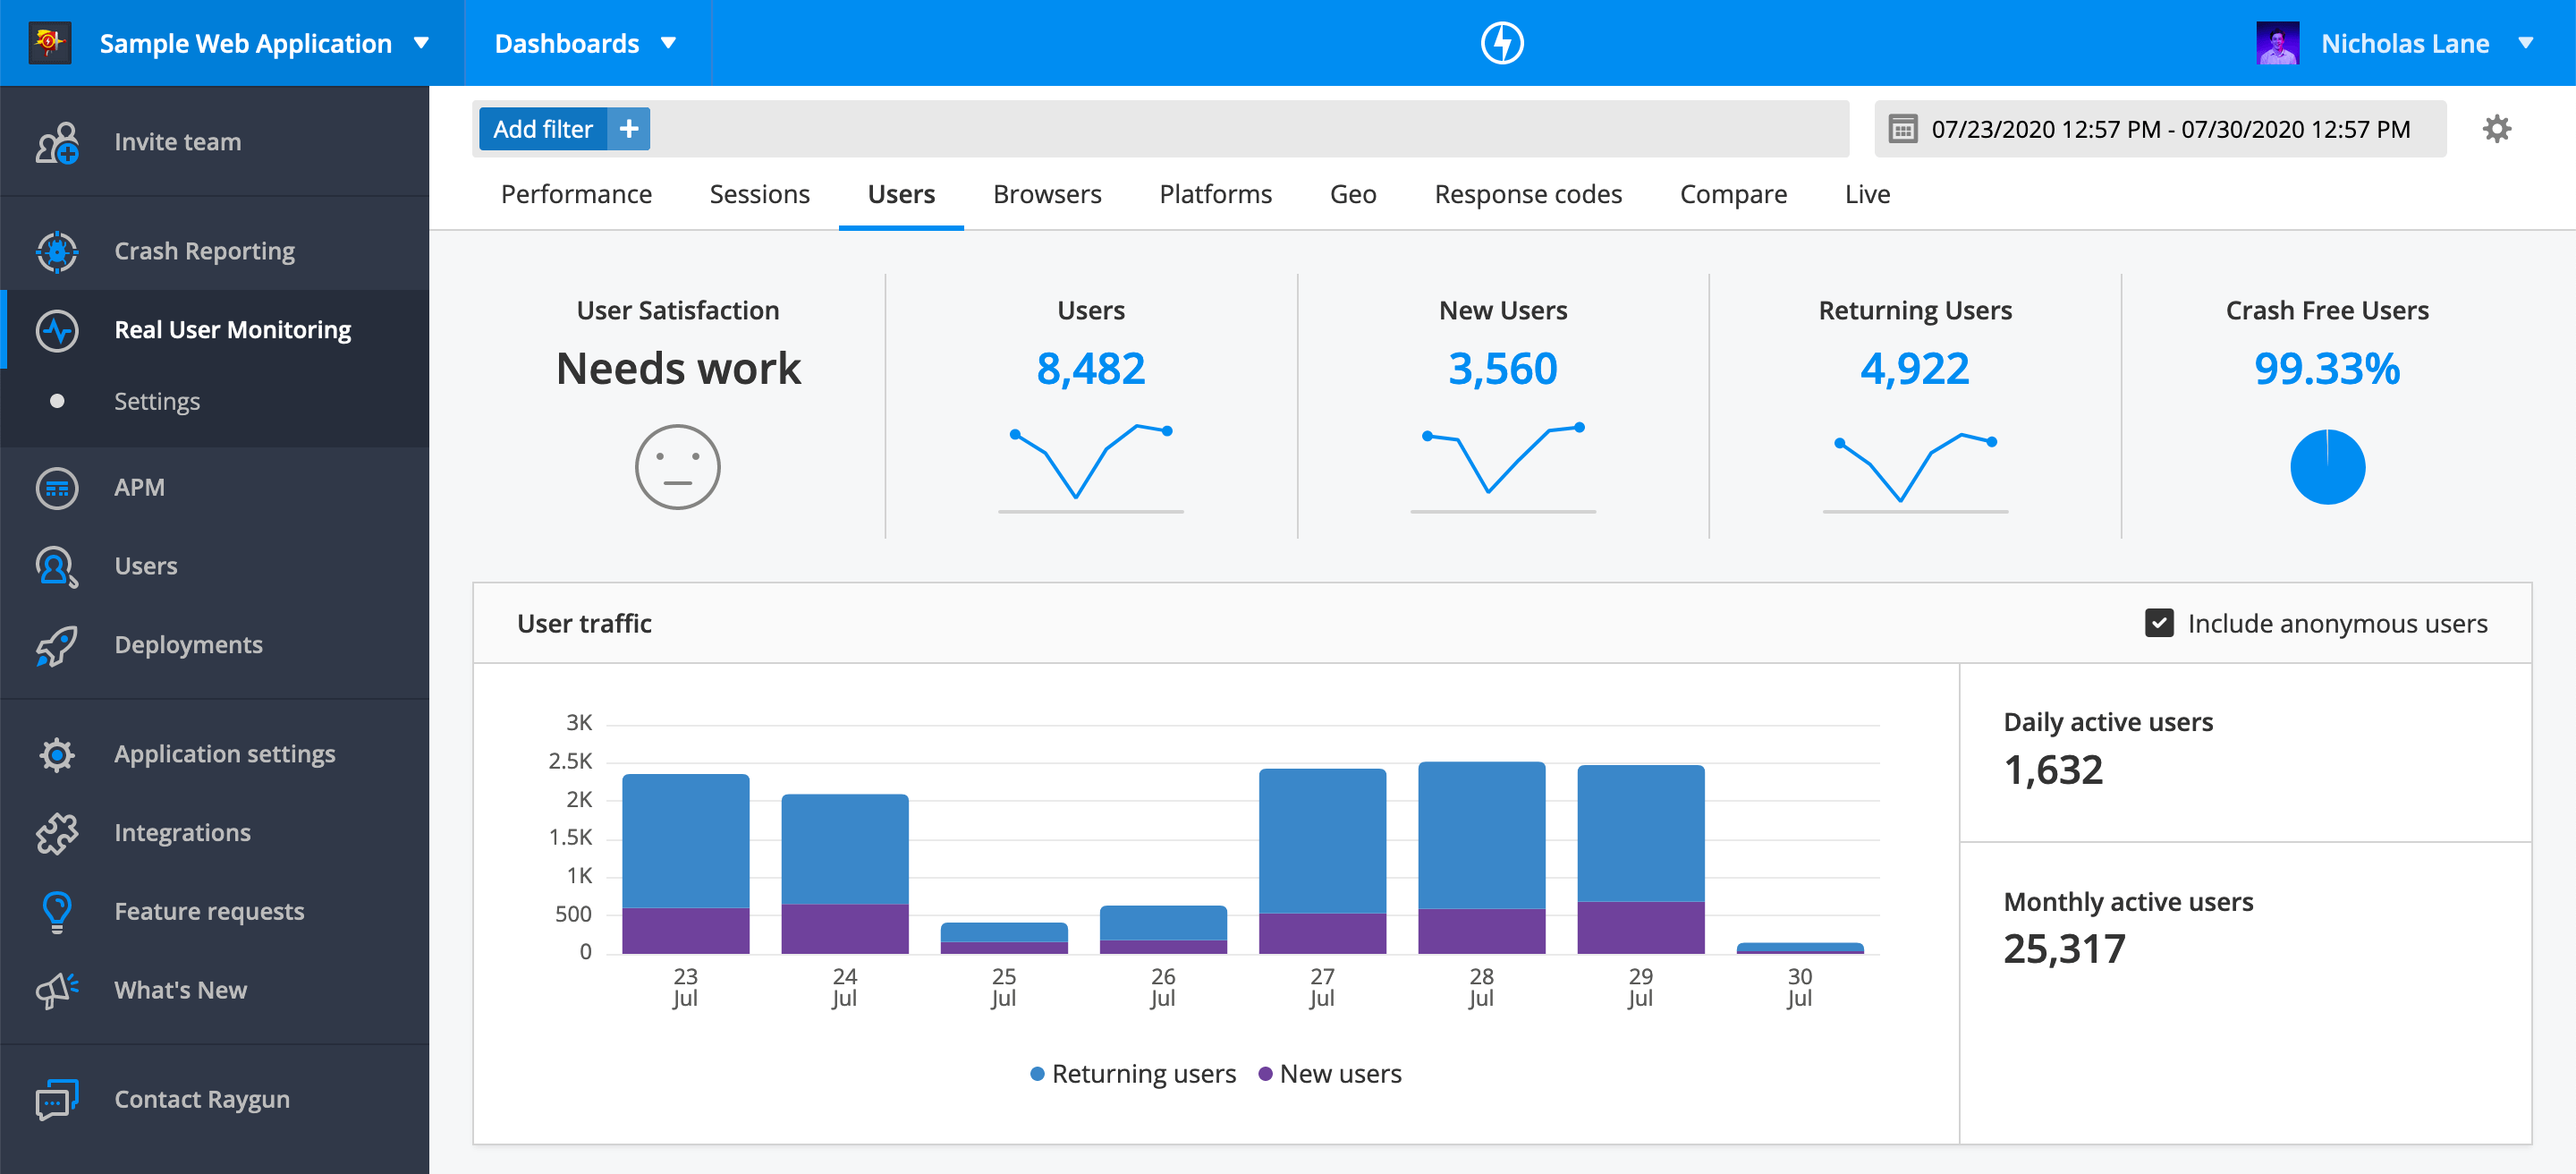Open the Response codes tab
Image resolution: width=2576 pixels, height=1174 pixels.
click(1527, 194)
